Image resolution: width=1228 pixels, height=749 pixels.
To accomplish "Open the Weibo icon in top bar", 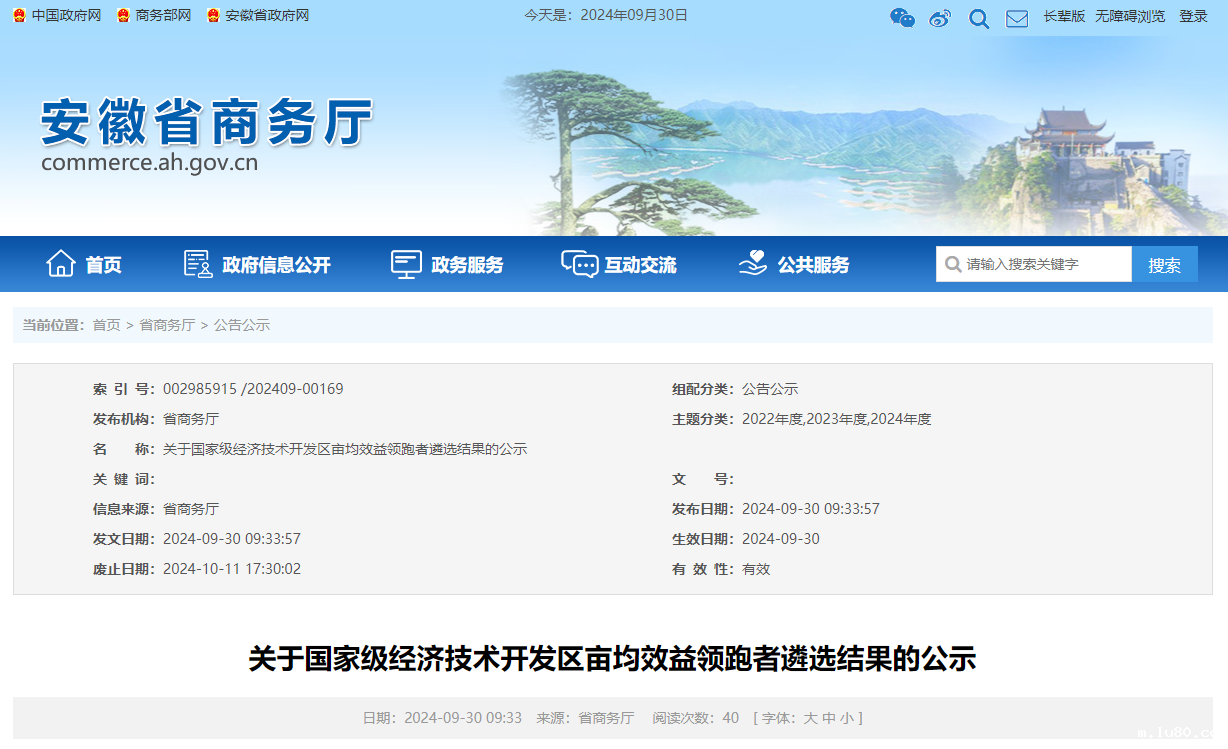I will click(940, 17).
